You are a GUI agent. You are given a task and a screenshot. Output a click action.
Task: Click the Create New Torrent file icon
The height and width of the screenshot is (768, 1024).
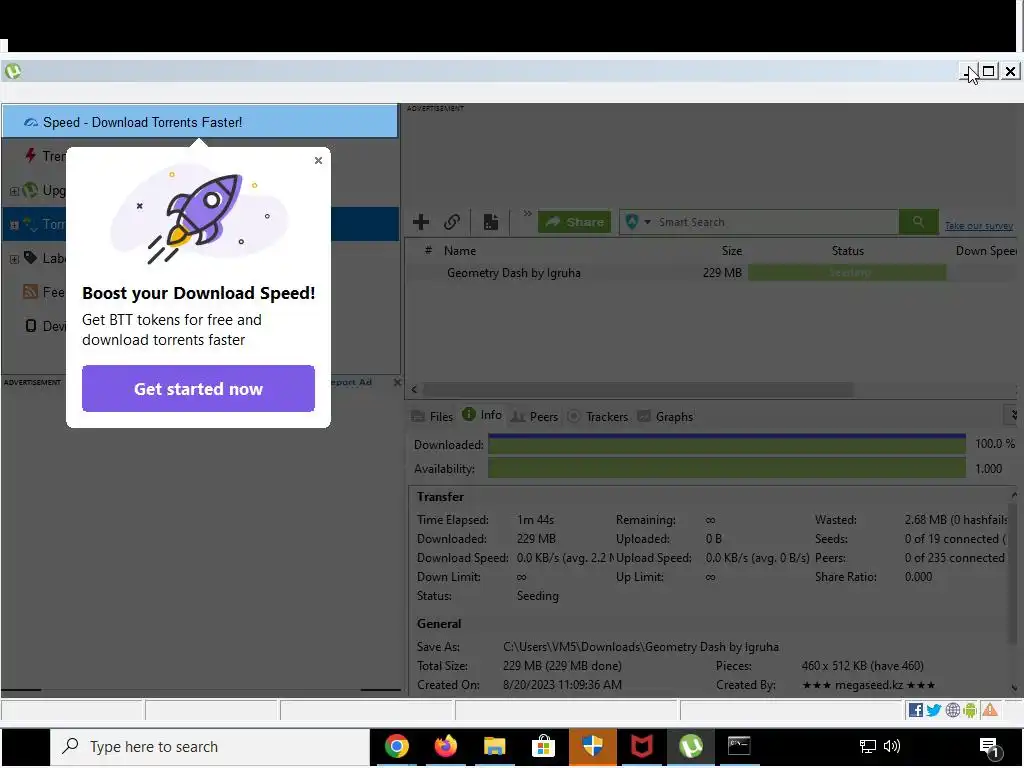490,222
